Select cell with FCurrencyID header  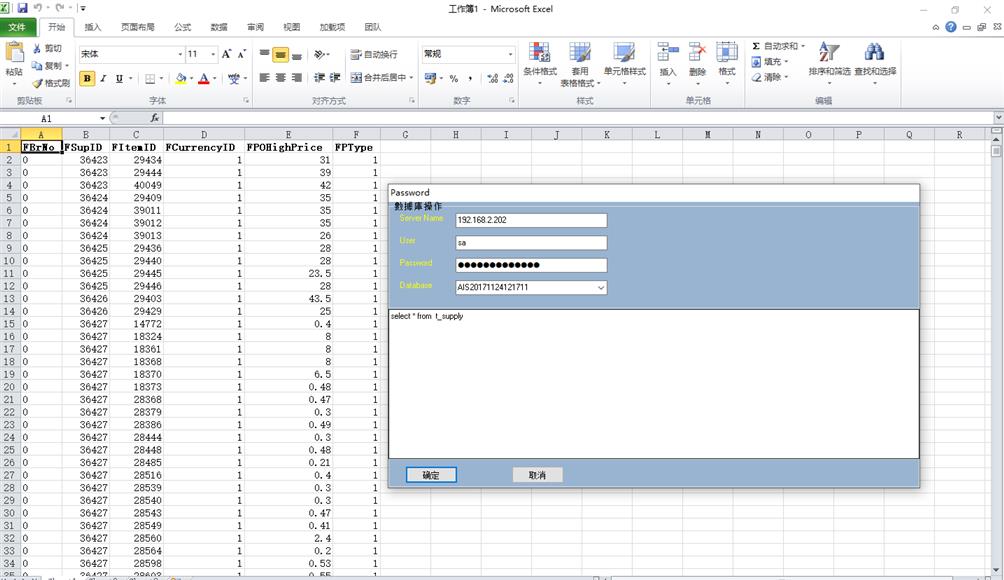pos(204,147)
